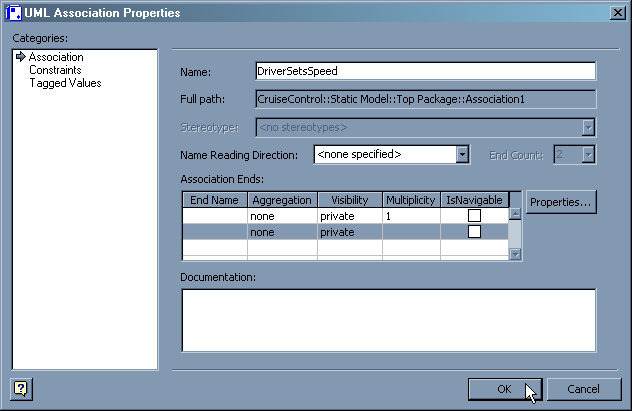This screenshot has width=632, height=411.
Task: Toggle IsNavigable checkbox in first row
Action: 474,216
